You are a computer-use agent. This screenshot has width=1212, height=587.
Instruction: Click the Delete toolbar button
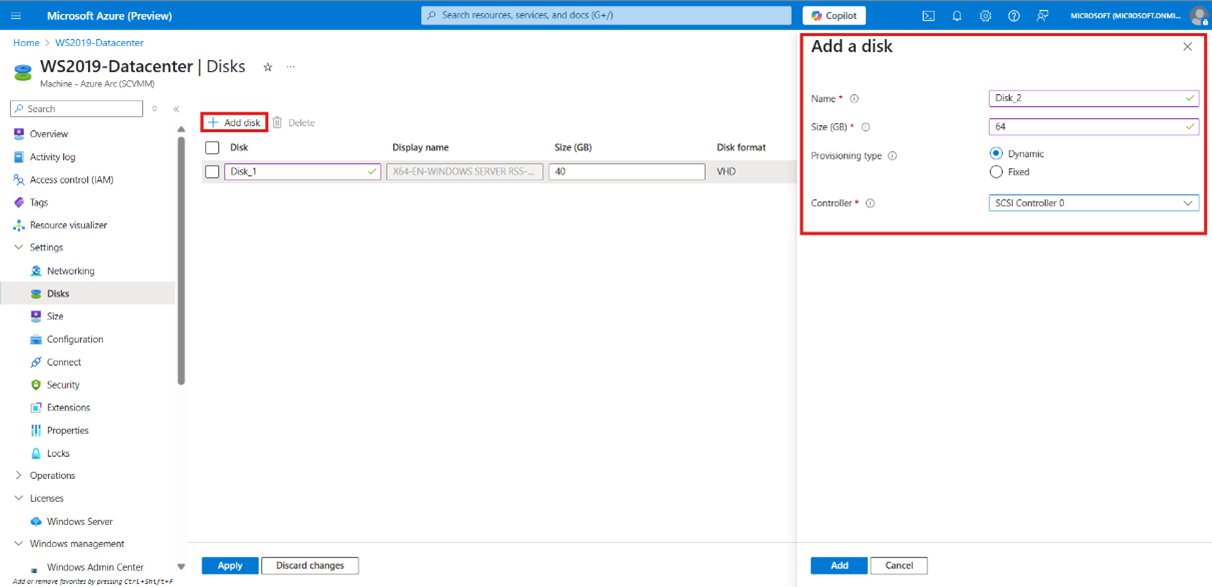(x=293, y=123)
